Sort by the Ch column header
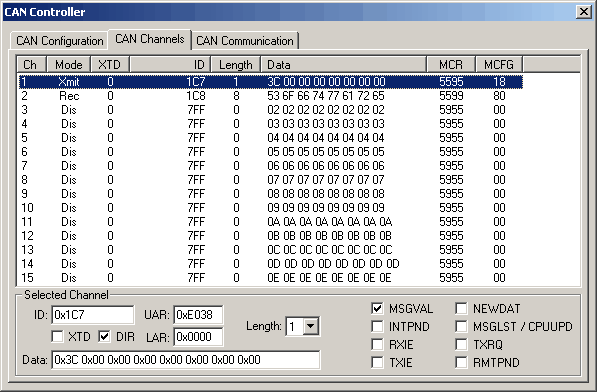The height and width of the screenshot is (392, 597). point(30,65)
